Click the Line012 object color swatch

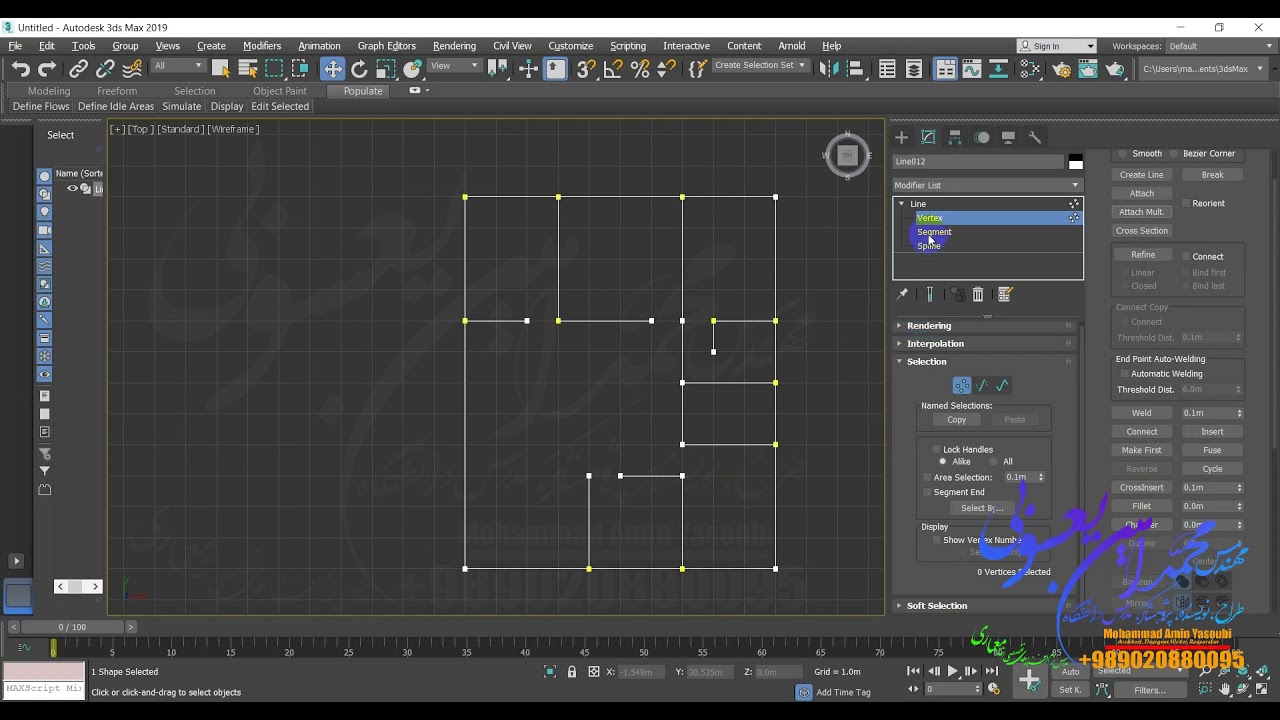(1075, 162)
